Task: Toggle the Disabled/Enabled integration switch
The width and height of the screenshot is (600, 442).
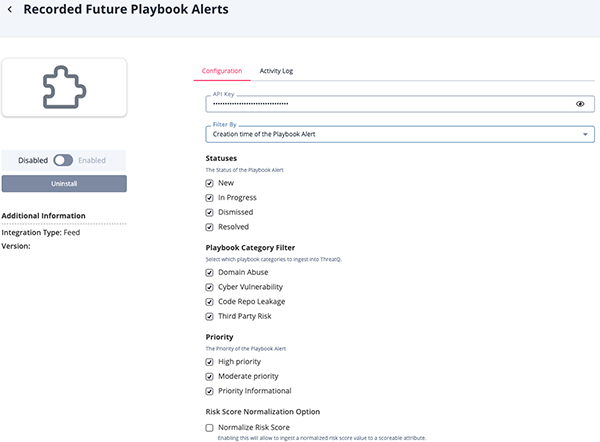Action: click(64, 160)
